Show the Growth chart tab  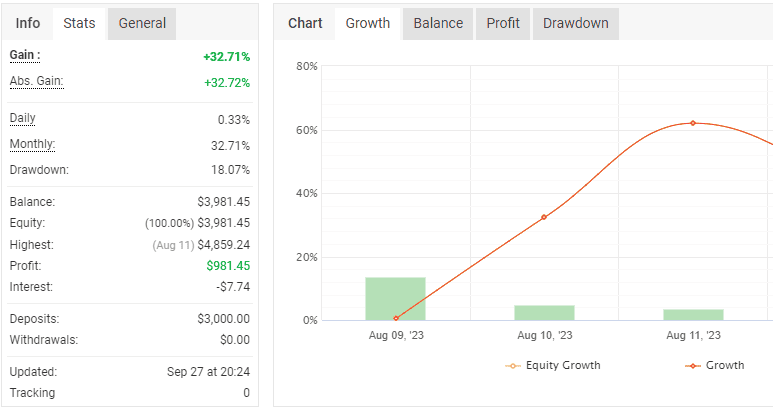click(x=367, y=23)
